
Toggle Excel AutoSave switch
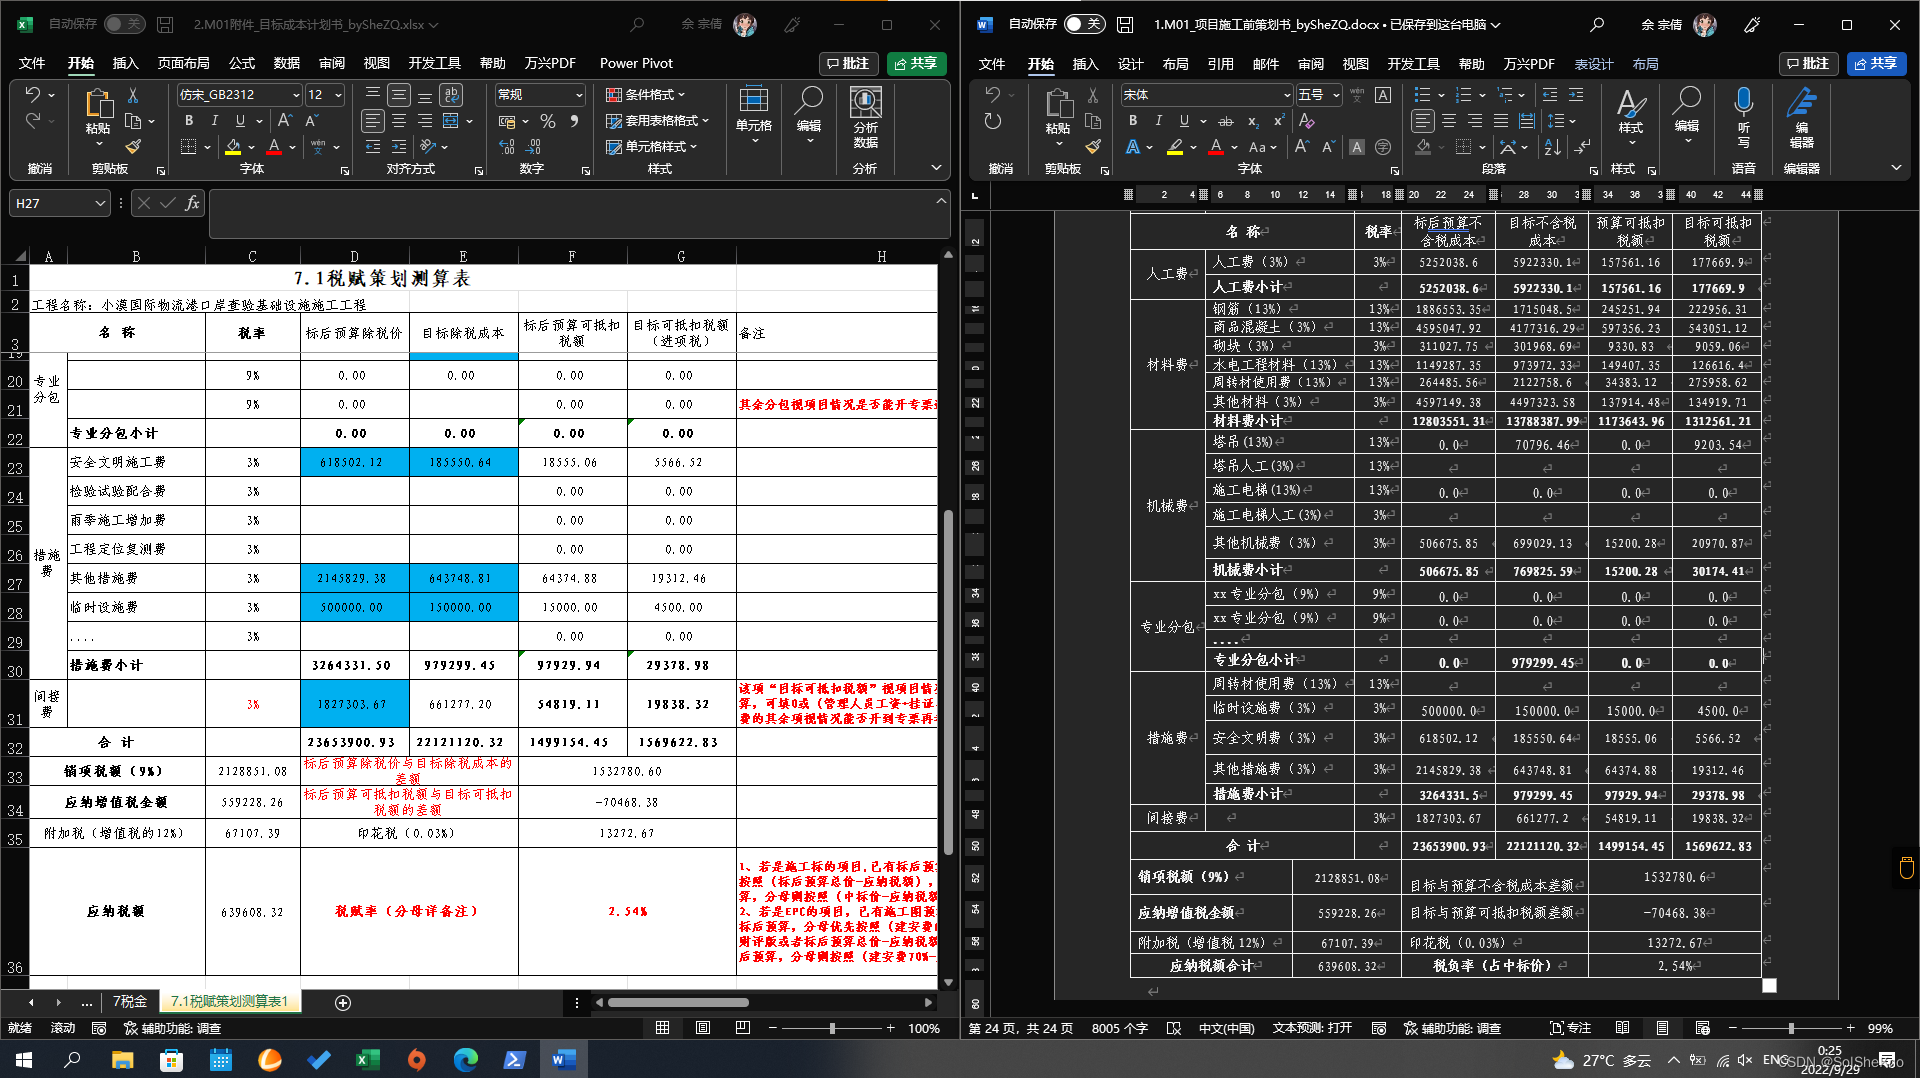[123, 24]
